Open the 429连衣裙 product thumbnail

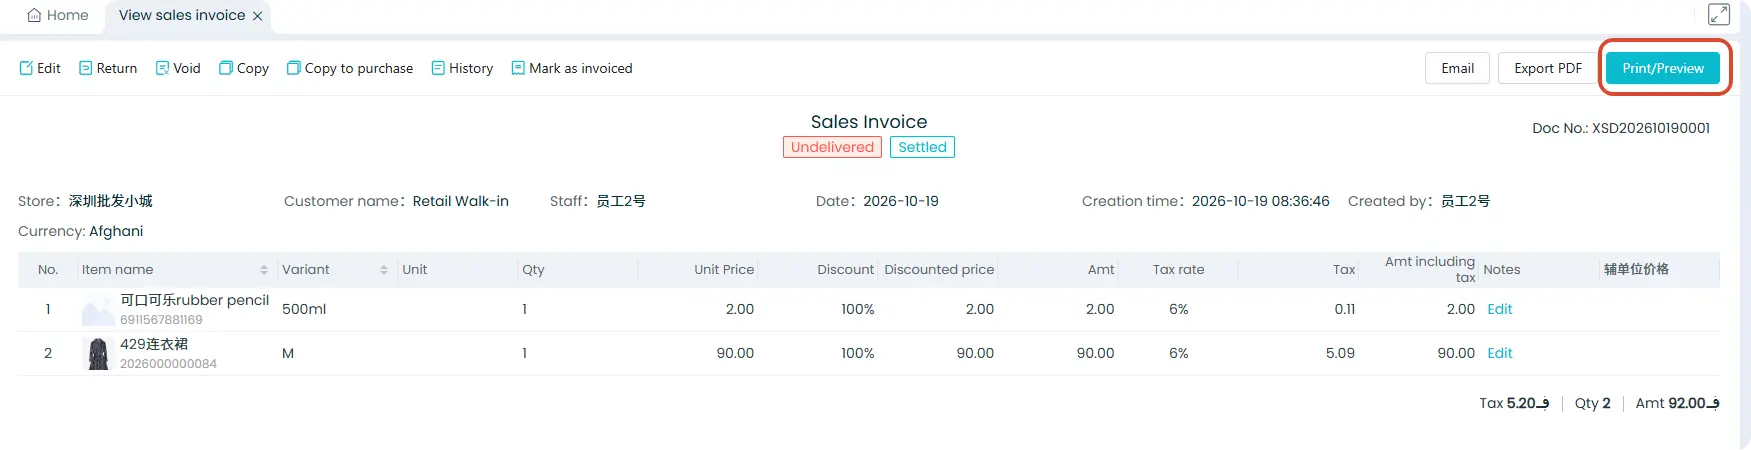point(98,353)
